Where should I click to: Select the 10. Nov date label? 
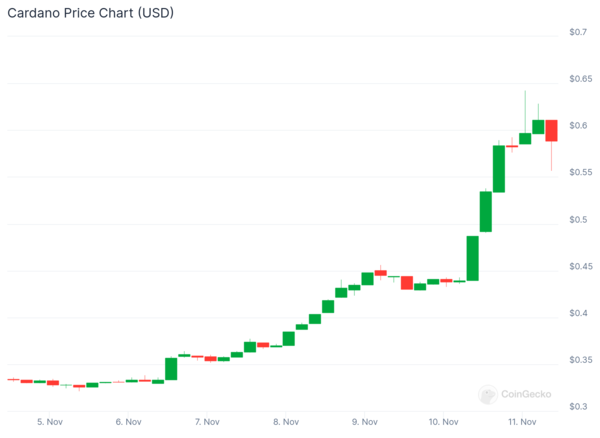tap(443, 422)
